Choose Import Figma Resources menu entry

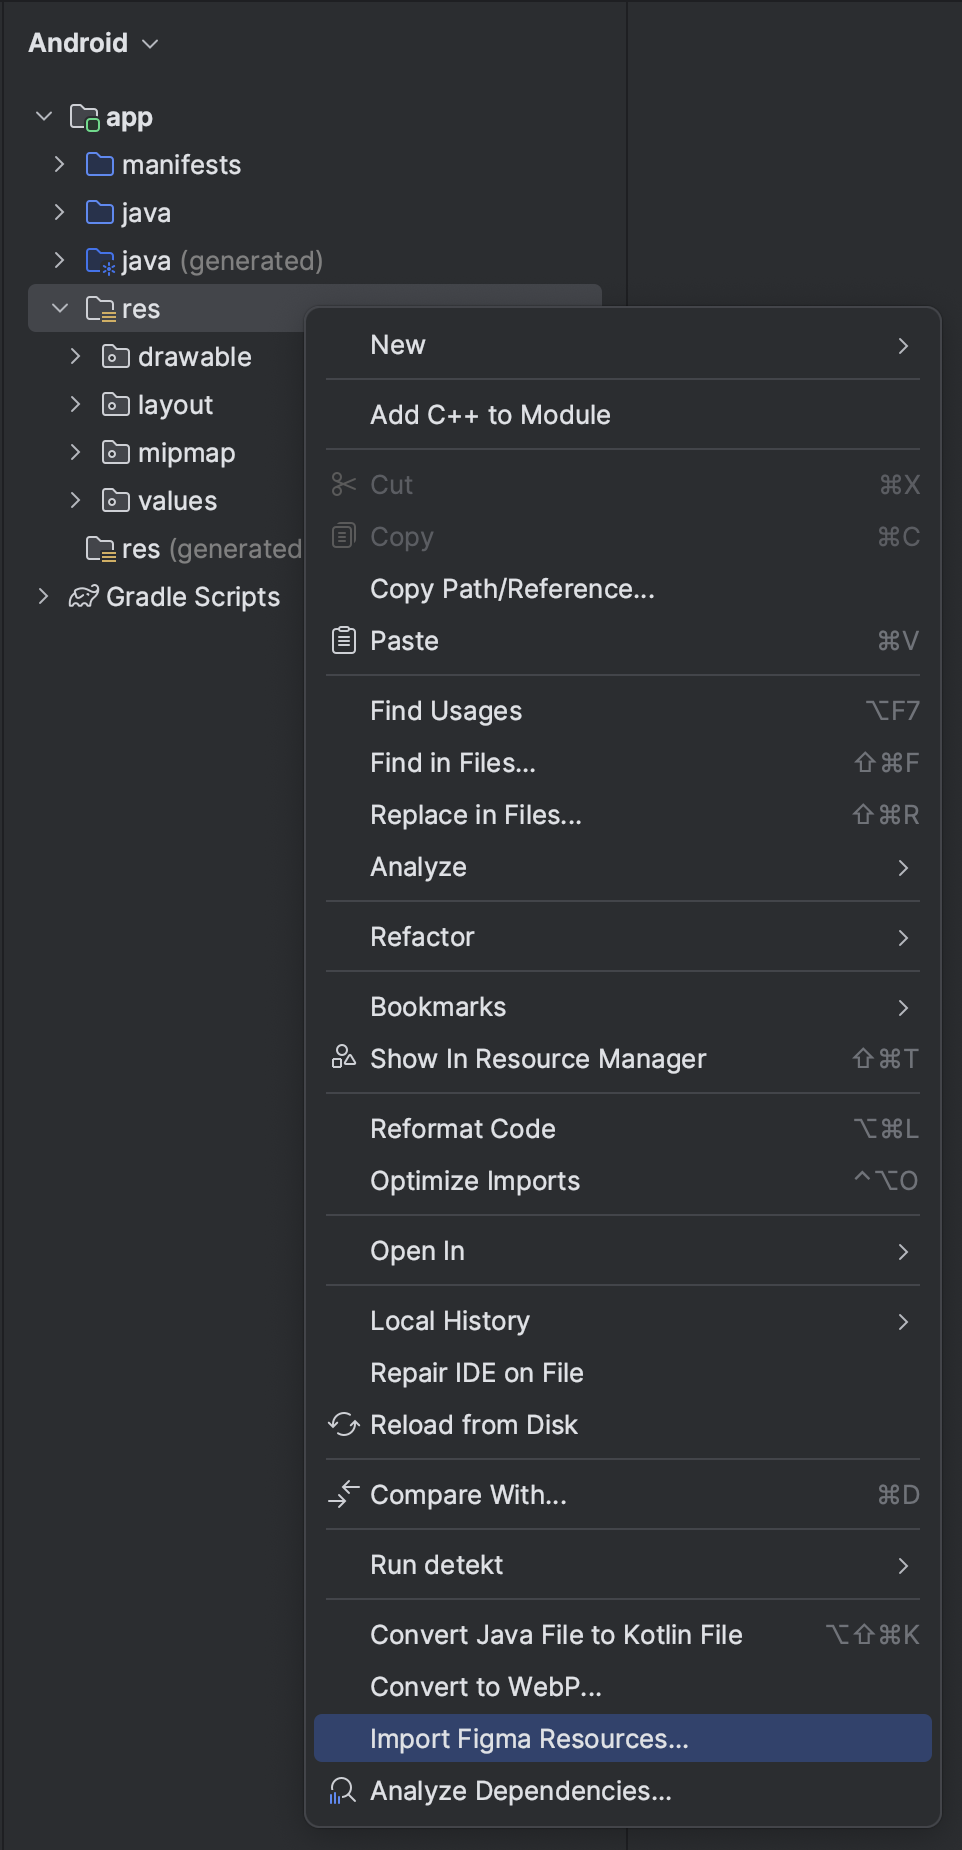pos(529,1738)
